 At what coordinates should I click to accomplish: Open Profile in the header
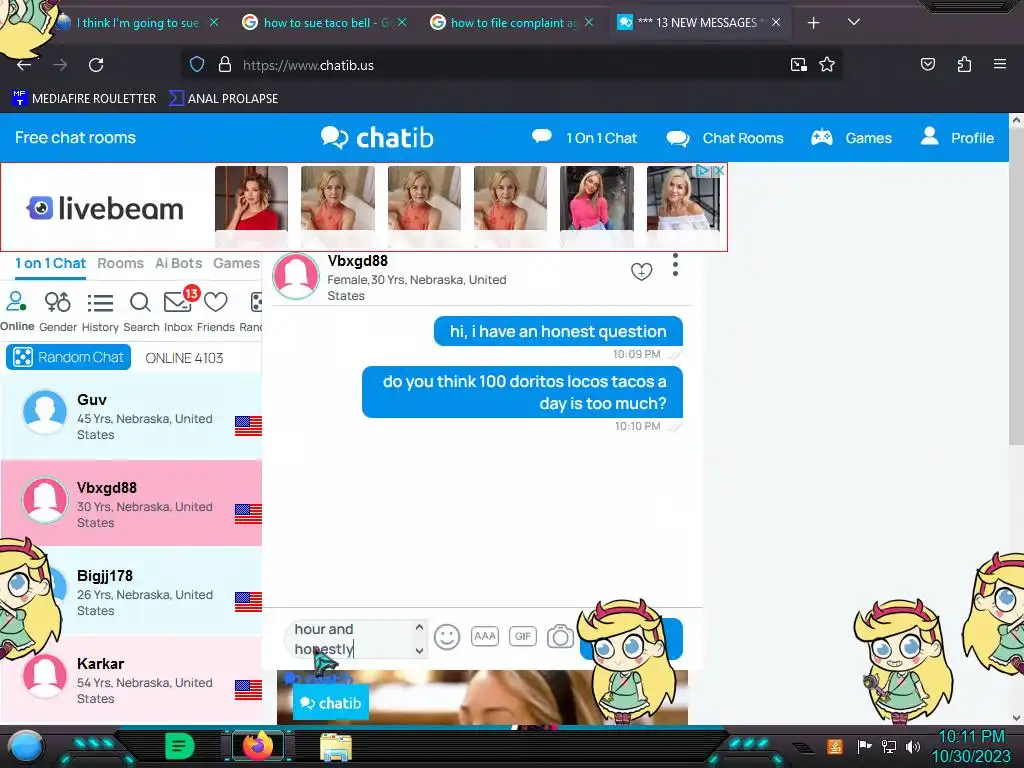pyautogui.click(x=957, y=138)
